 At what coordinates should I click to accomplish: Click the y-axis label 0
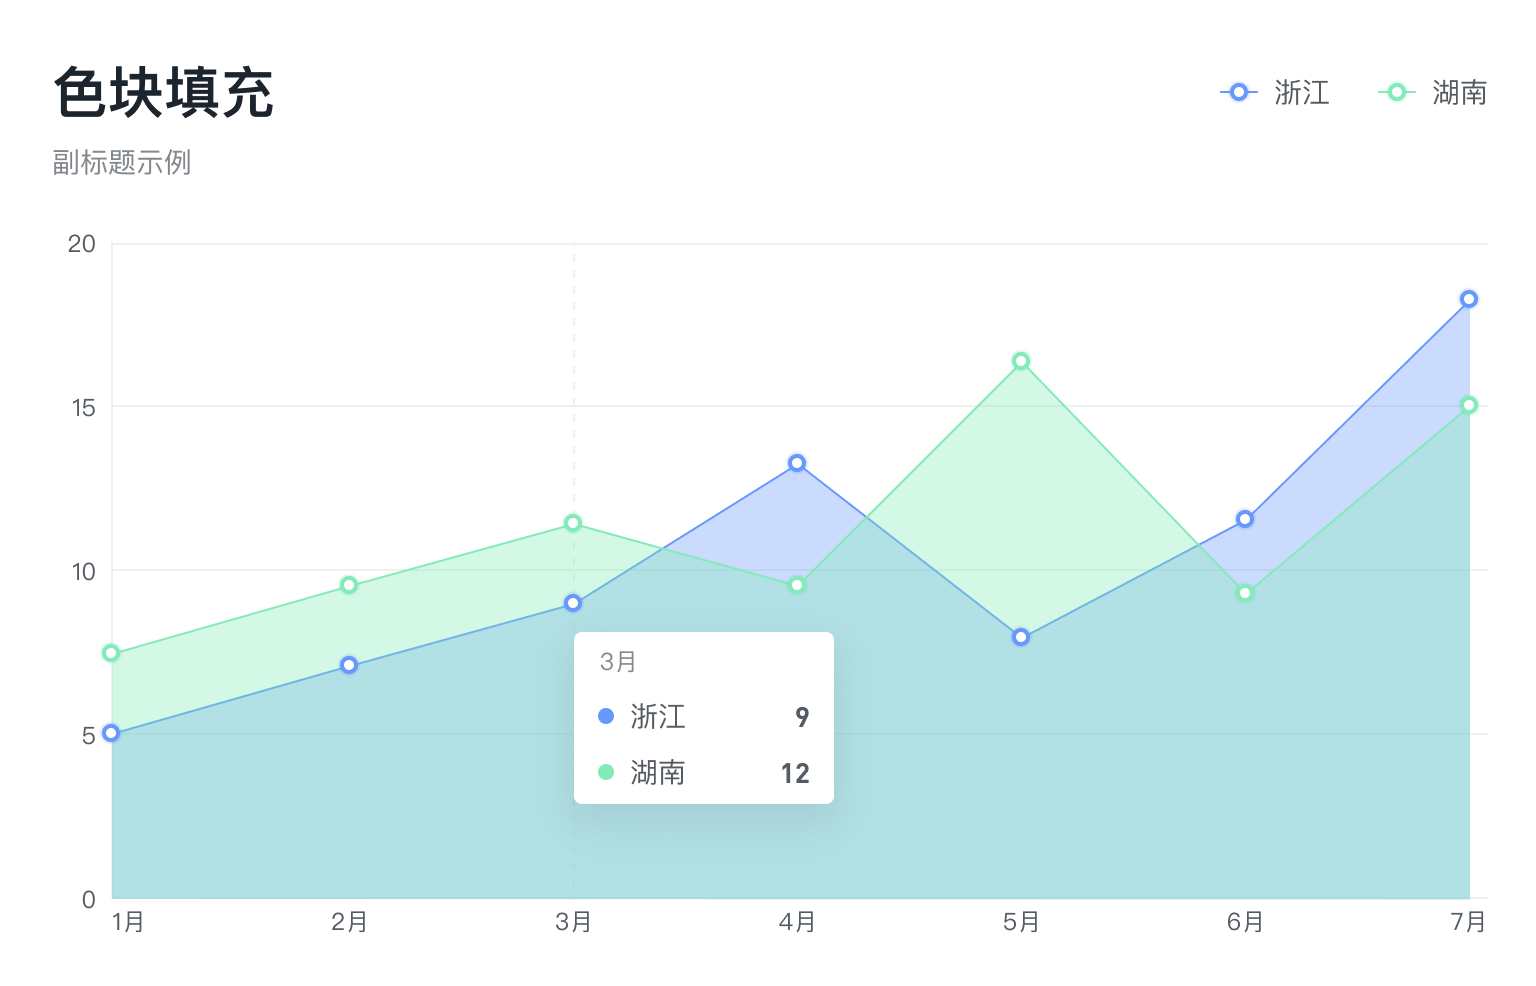click(89, 899)
